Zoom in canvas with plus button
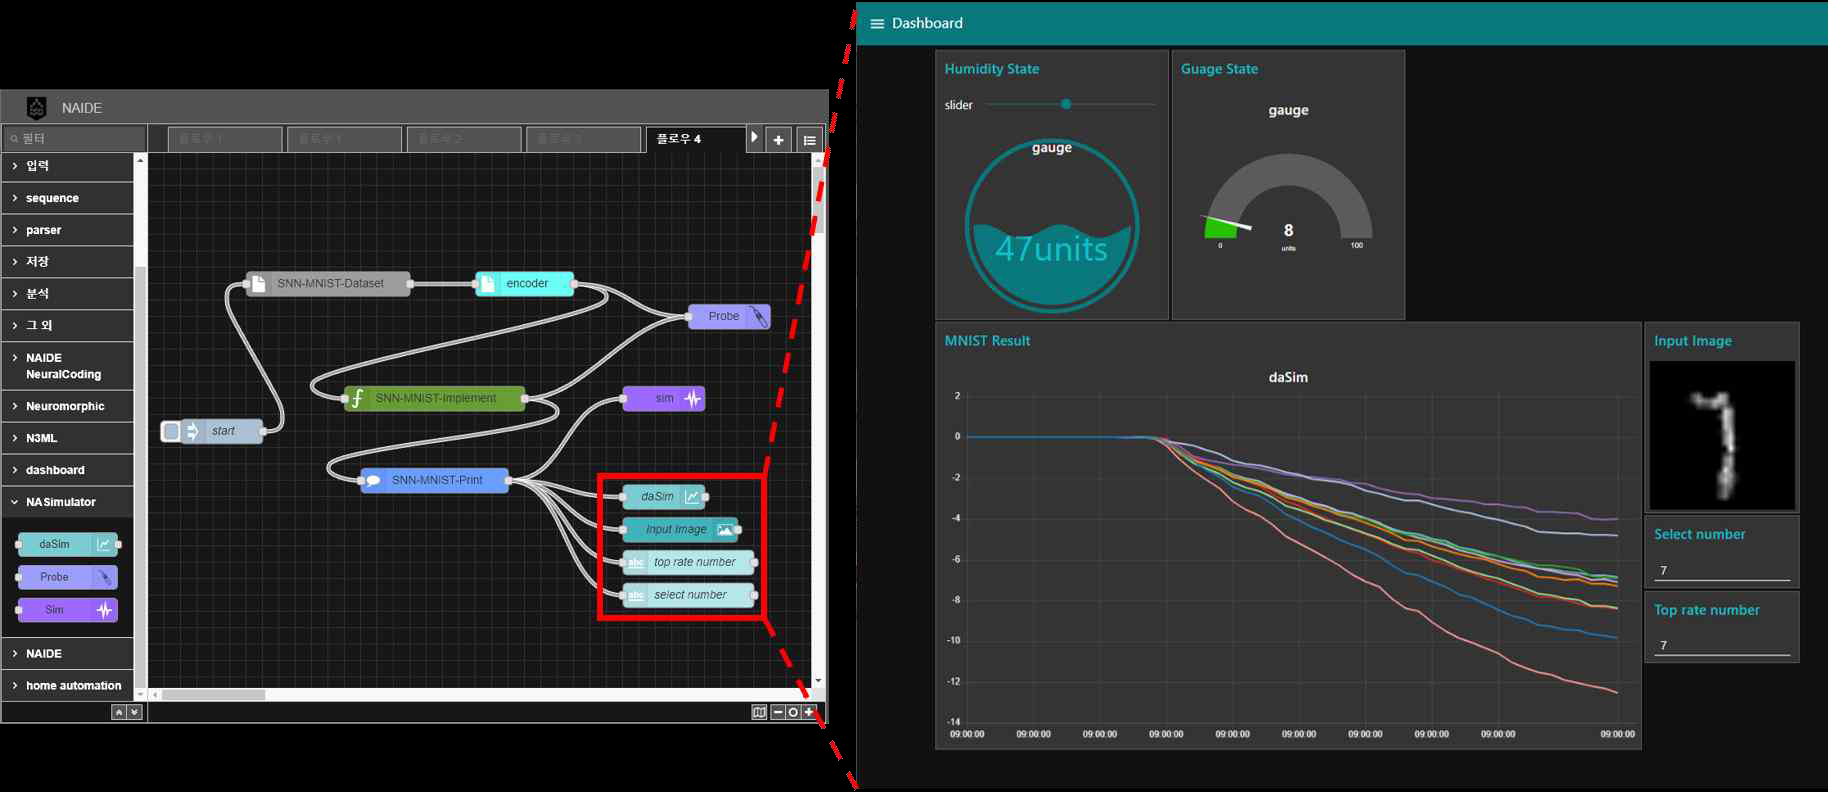 (x=809, y=712)
